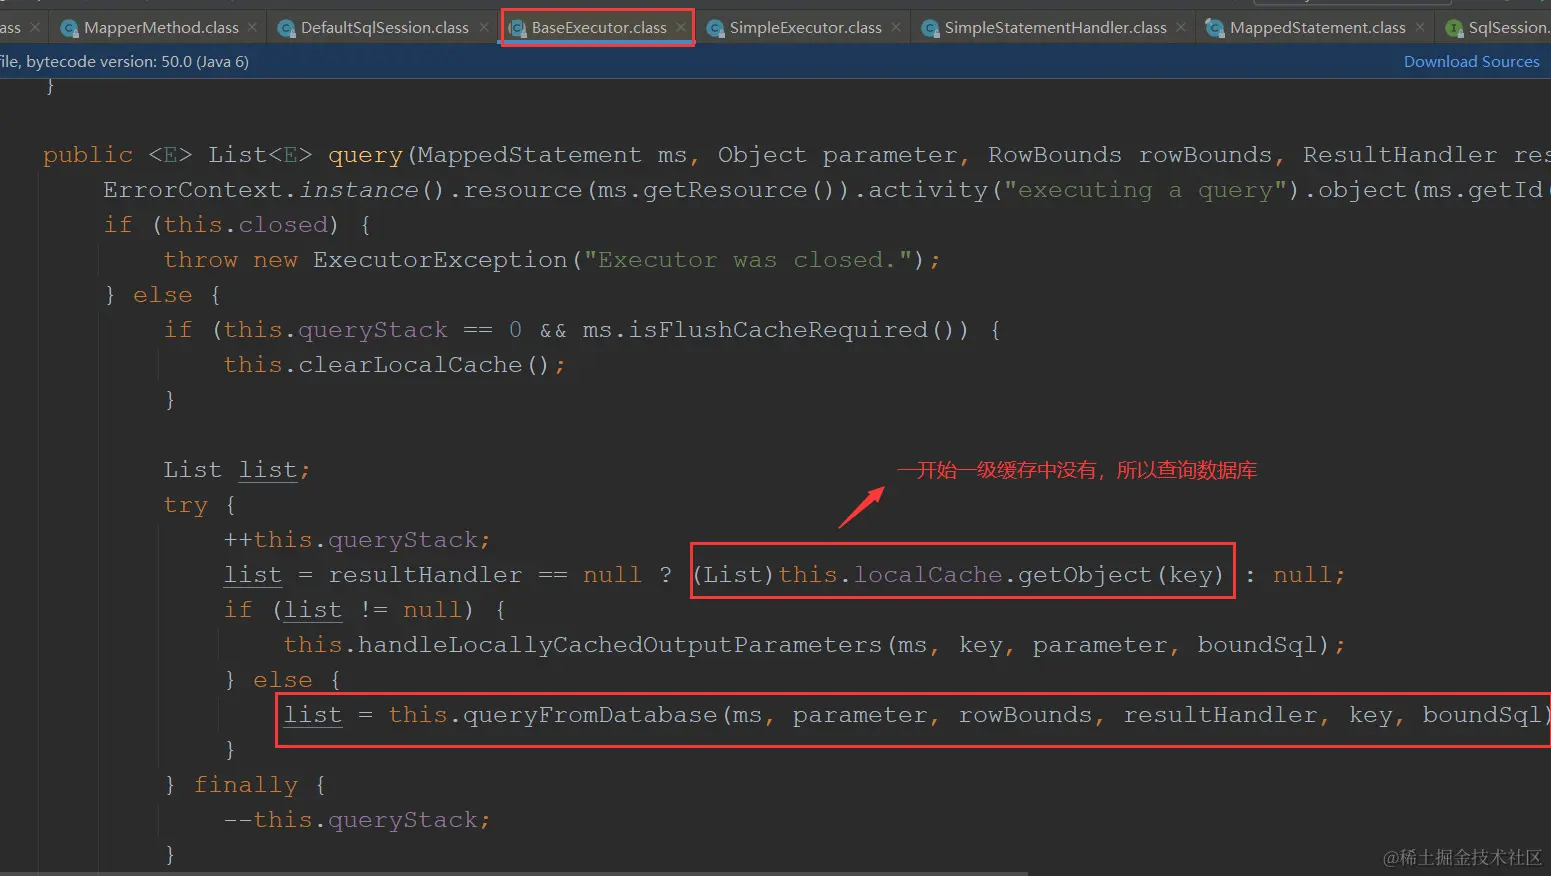The height and width of the screenshot is (876, 1551).
Task: Click the RowBounds parameter type
Action: (x=1055, y=155)
